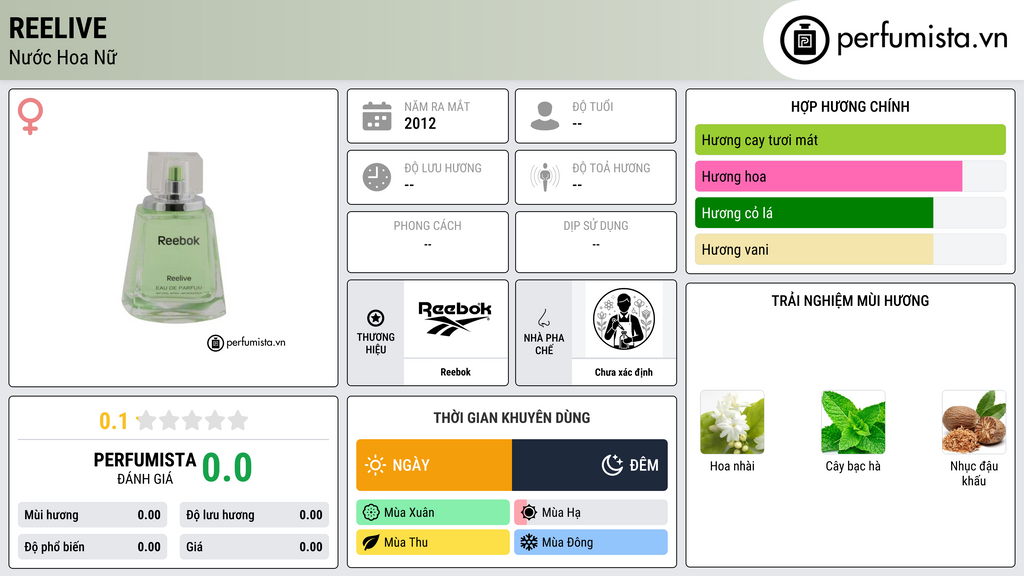
Task: Click the Dịp Sử Dụng occasion card
Action: pyautogui.click(x=596, y=242)
